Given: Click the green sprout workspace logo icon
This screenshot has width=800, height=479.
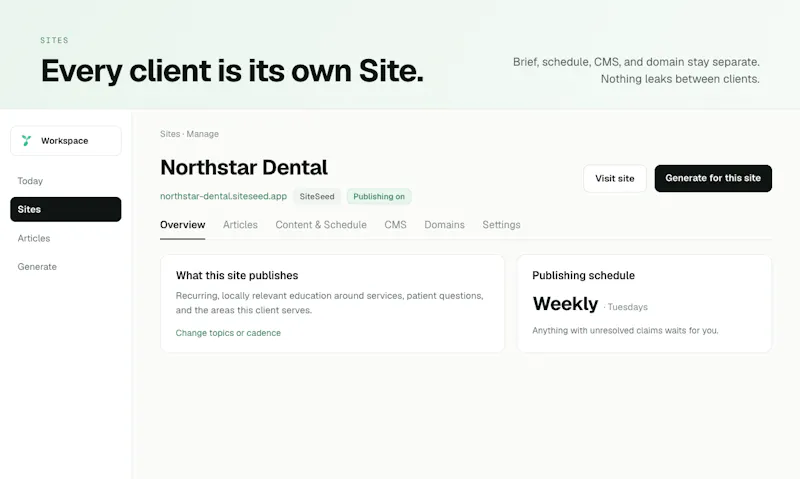Looking at the screenshot, I should (27, 140).
